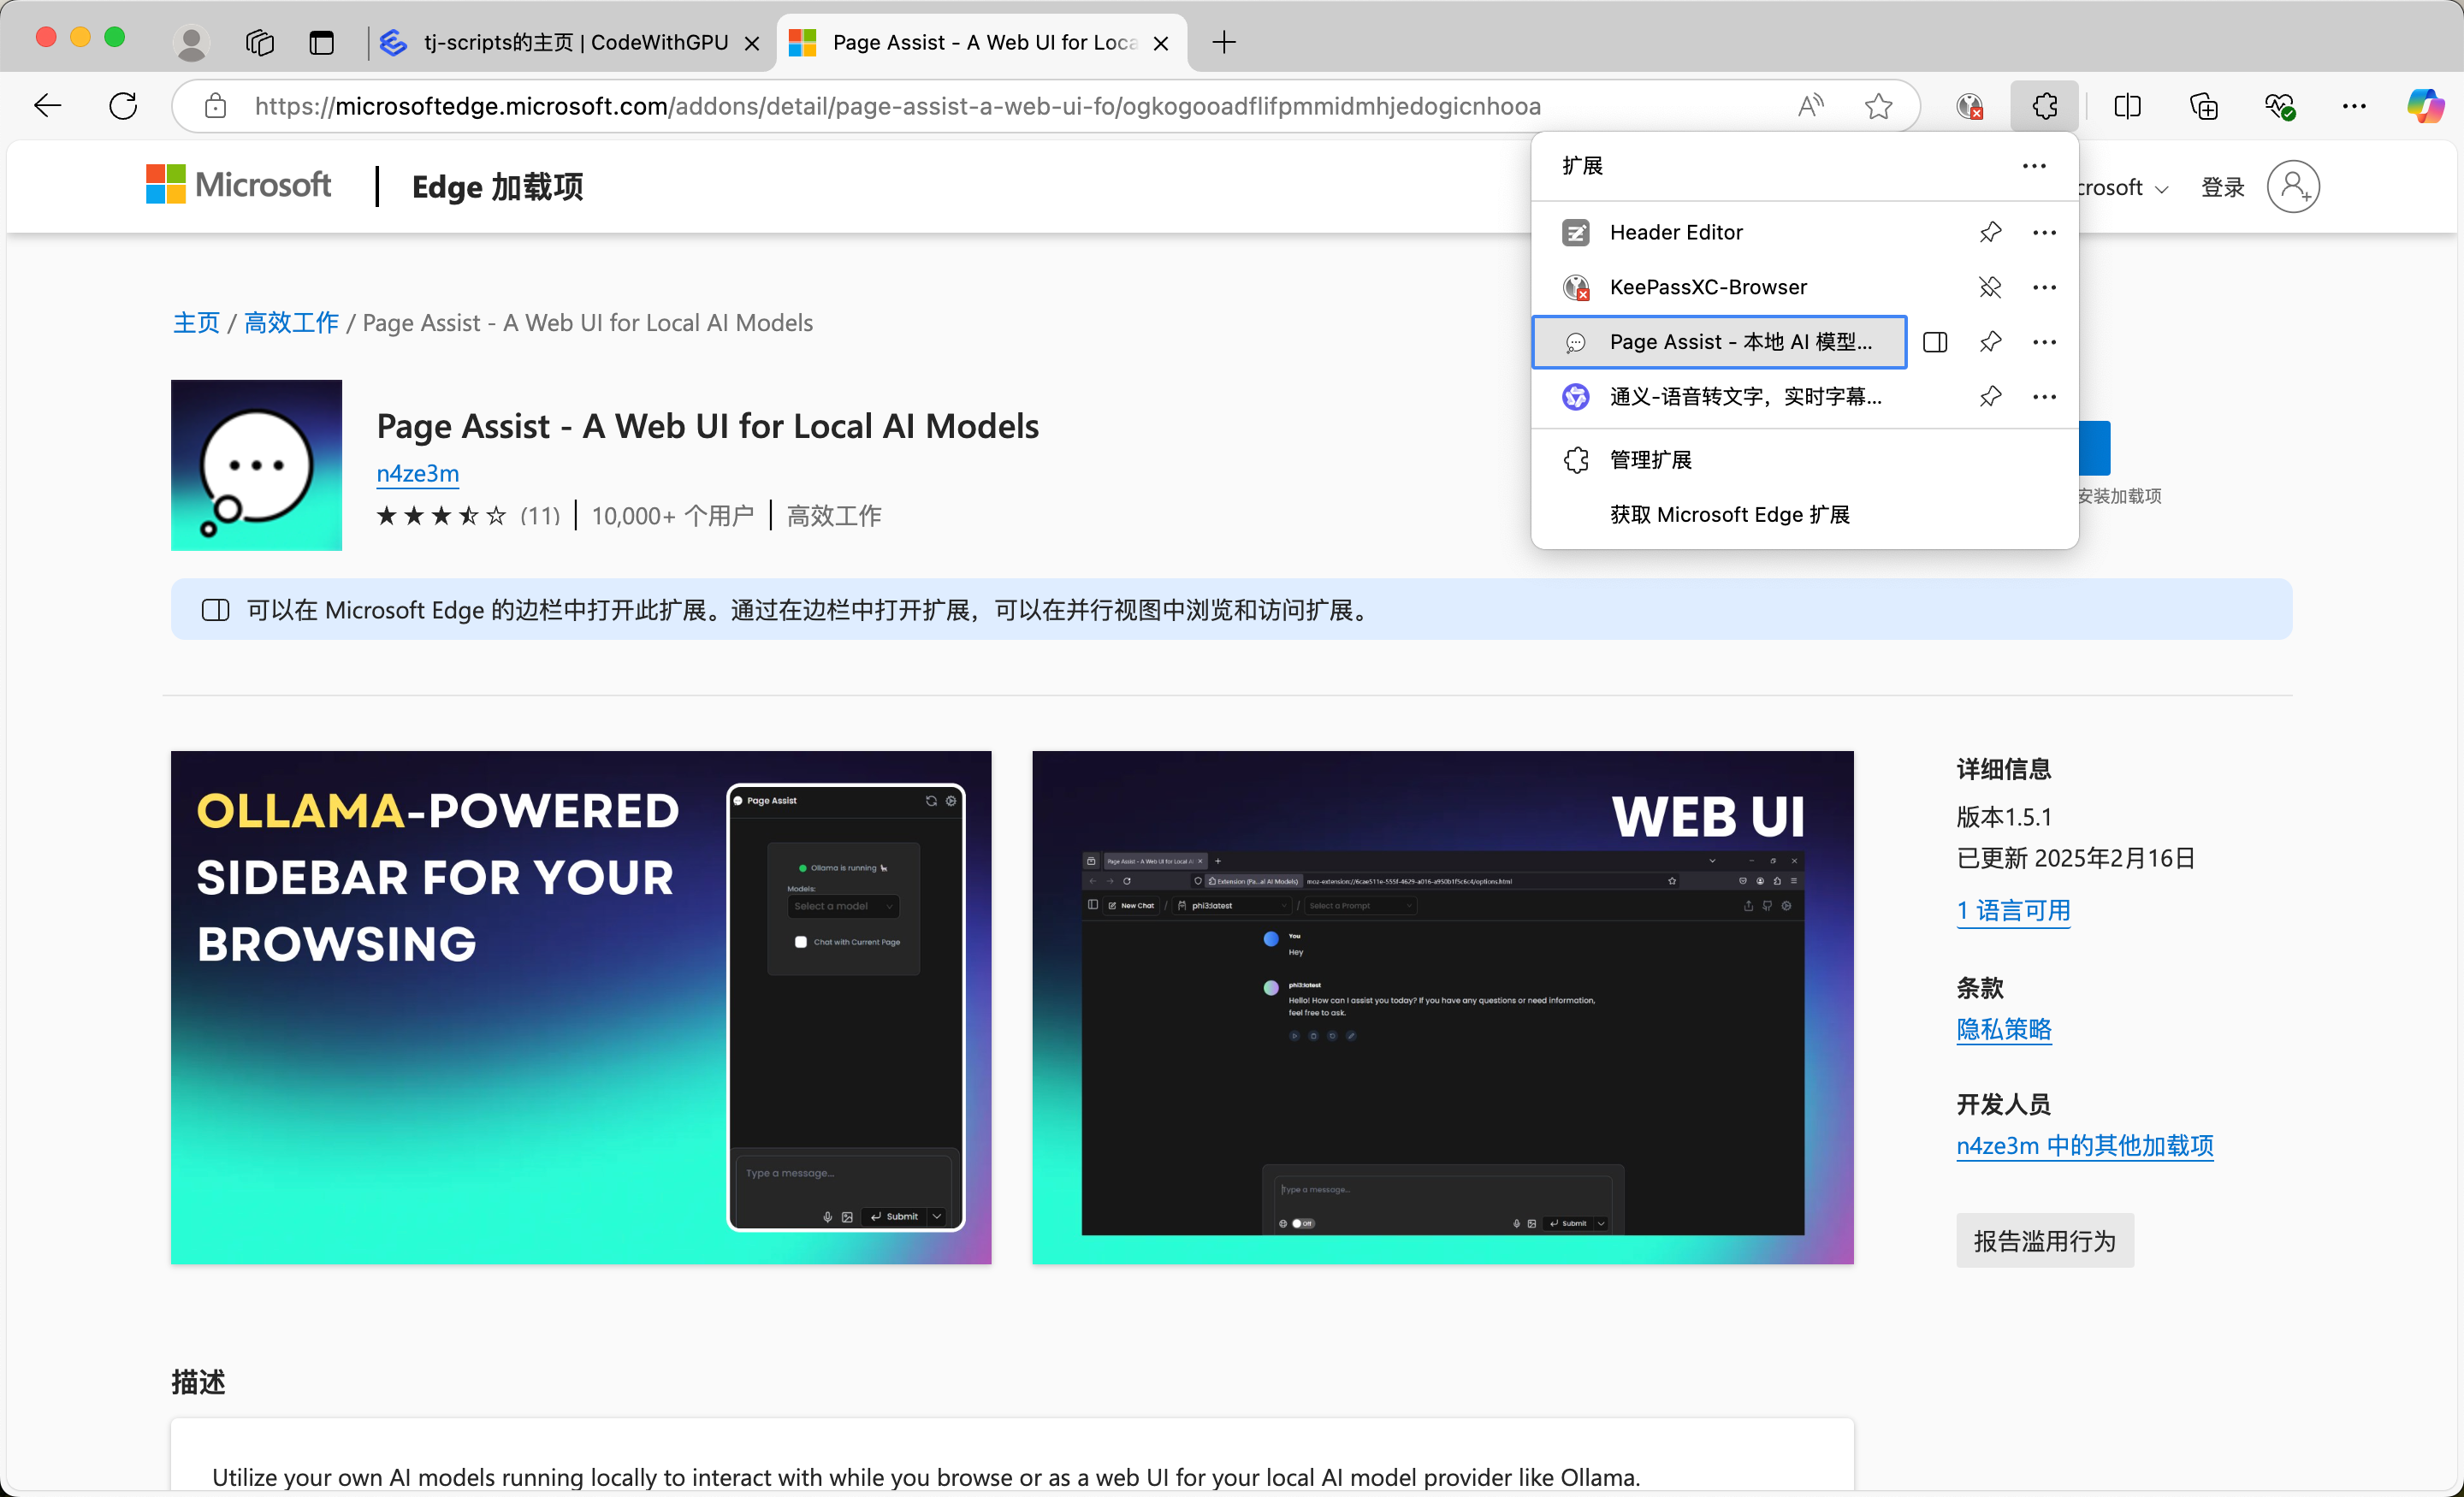Follow the 主页 breadcrumb link
2464x1497 pixels.
coord(196,323)
